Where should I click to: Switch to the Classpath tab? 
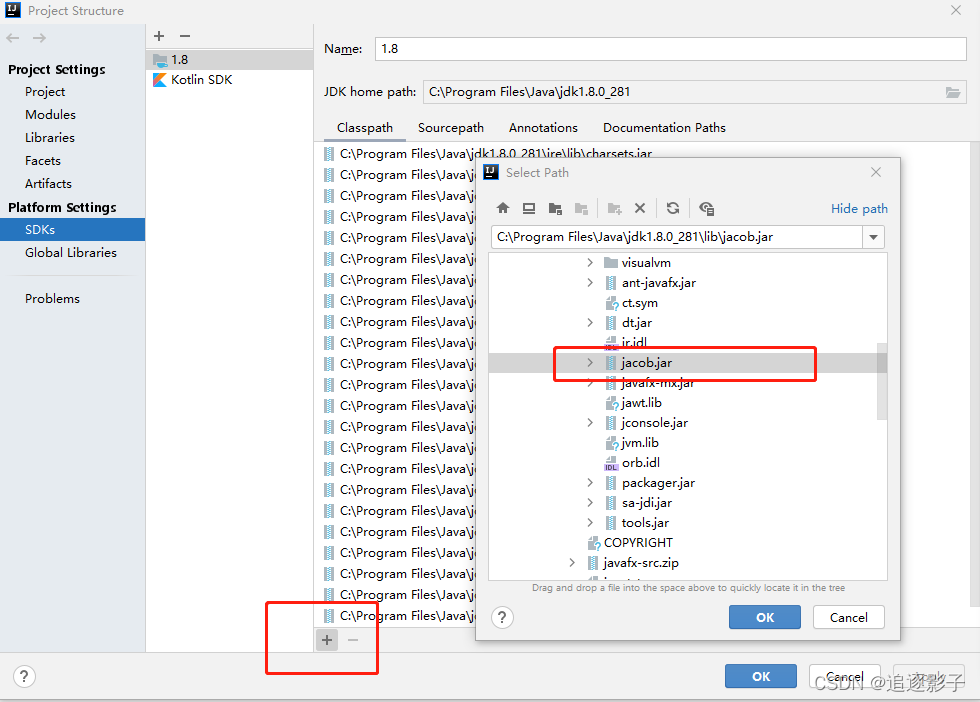365,128
